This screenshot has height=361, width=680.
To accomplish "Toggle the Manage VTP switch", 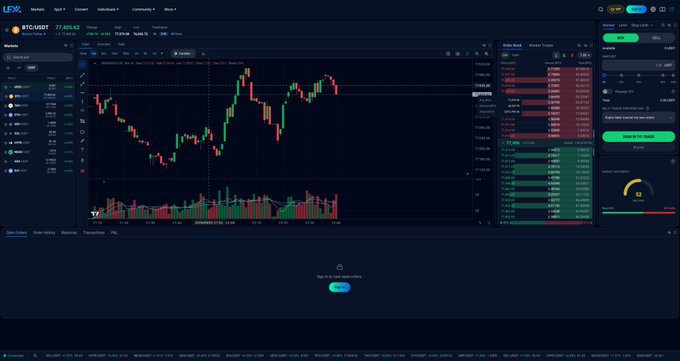I will 607,91.
